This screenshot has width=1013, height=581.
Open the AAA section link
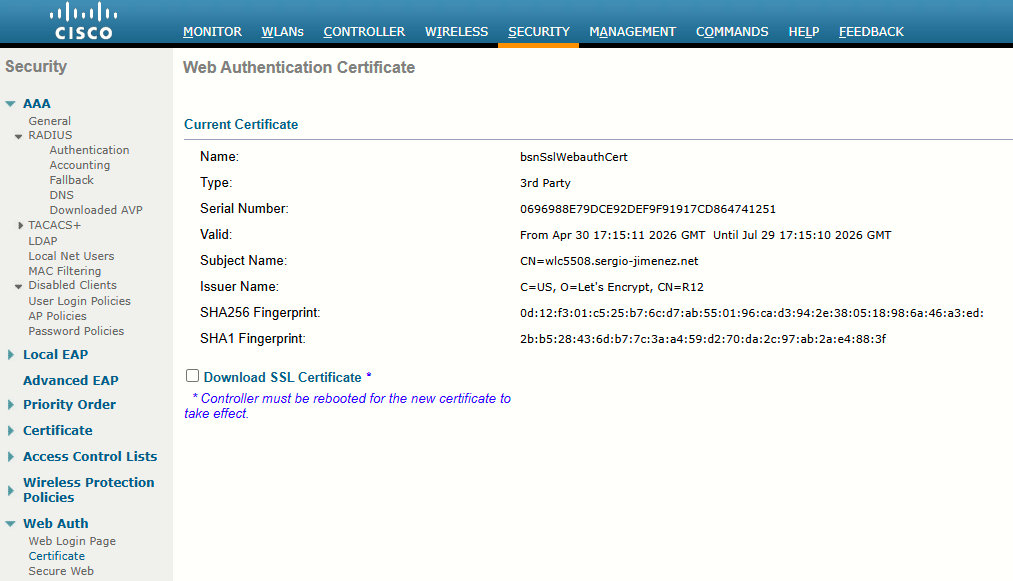pos(37,103)
